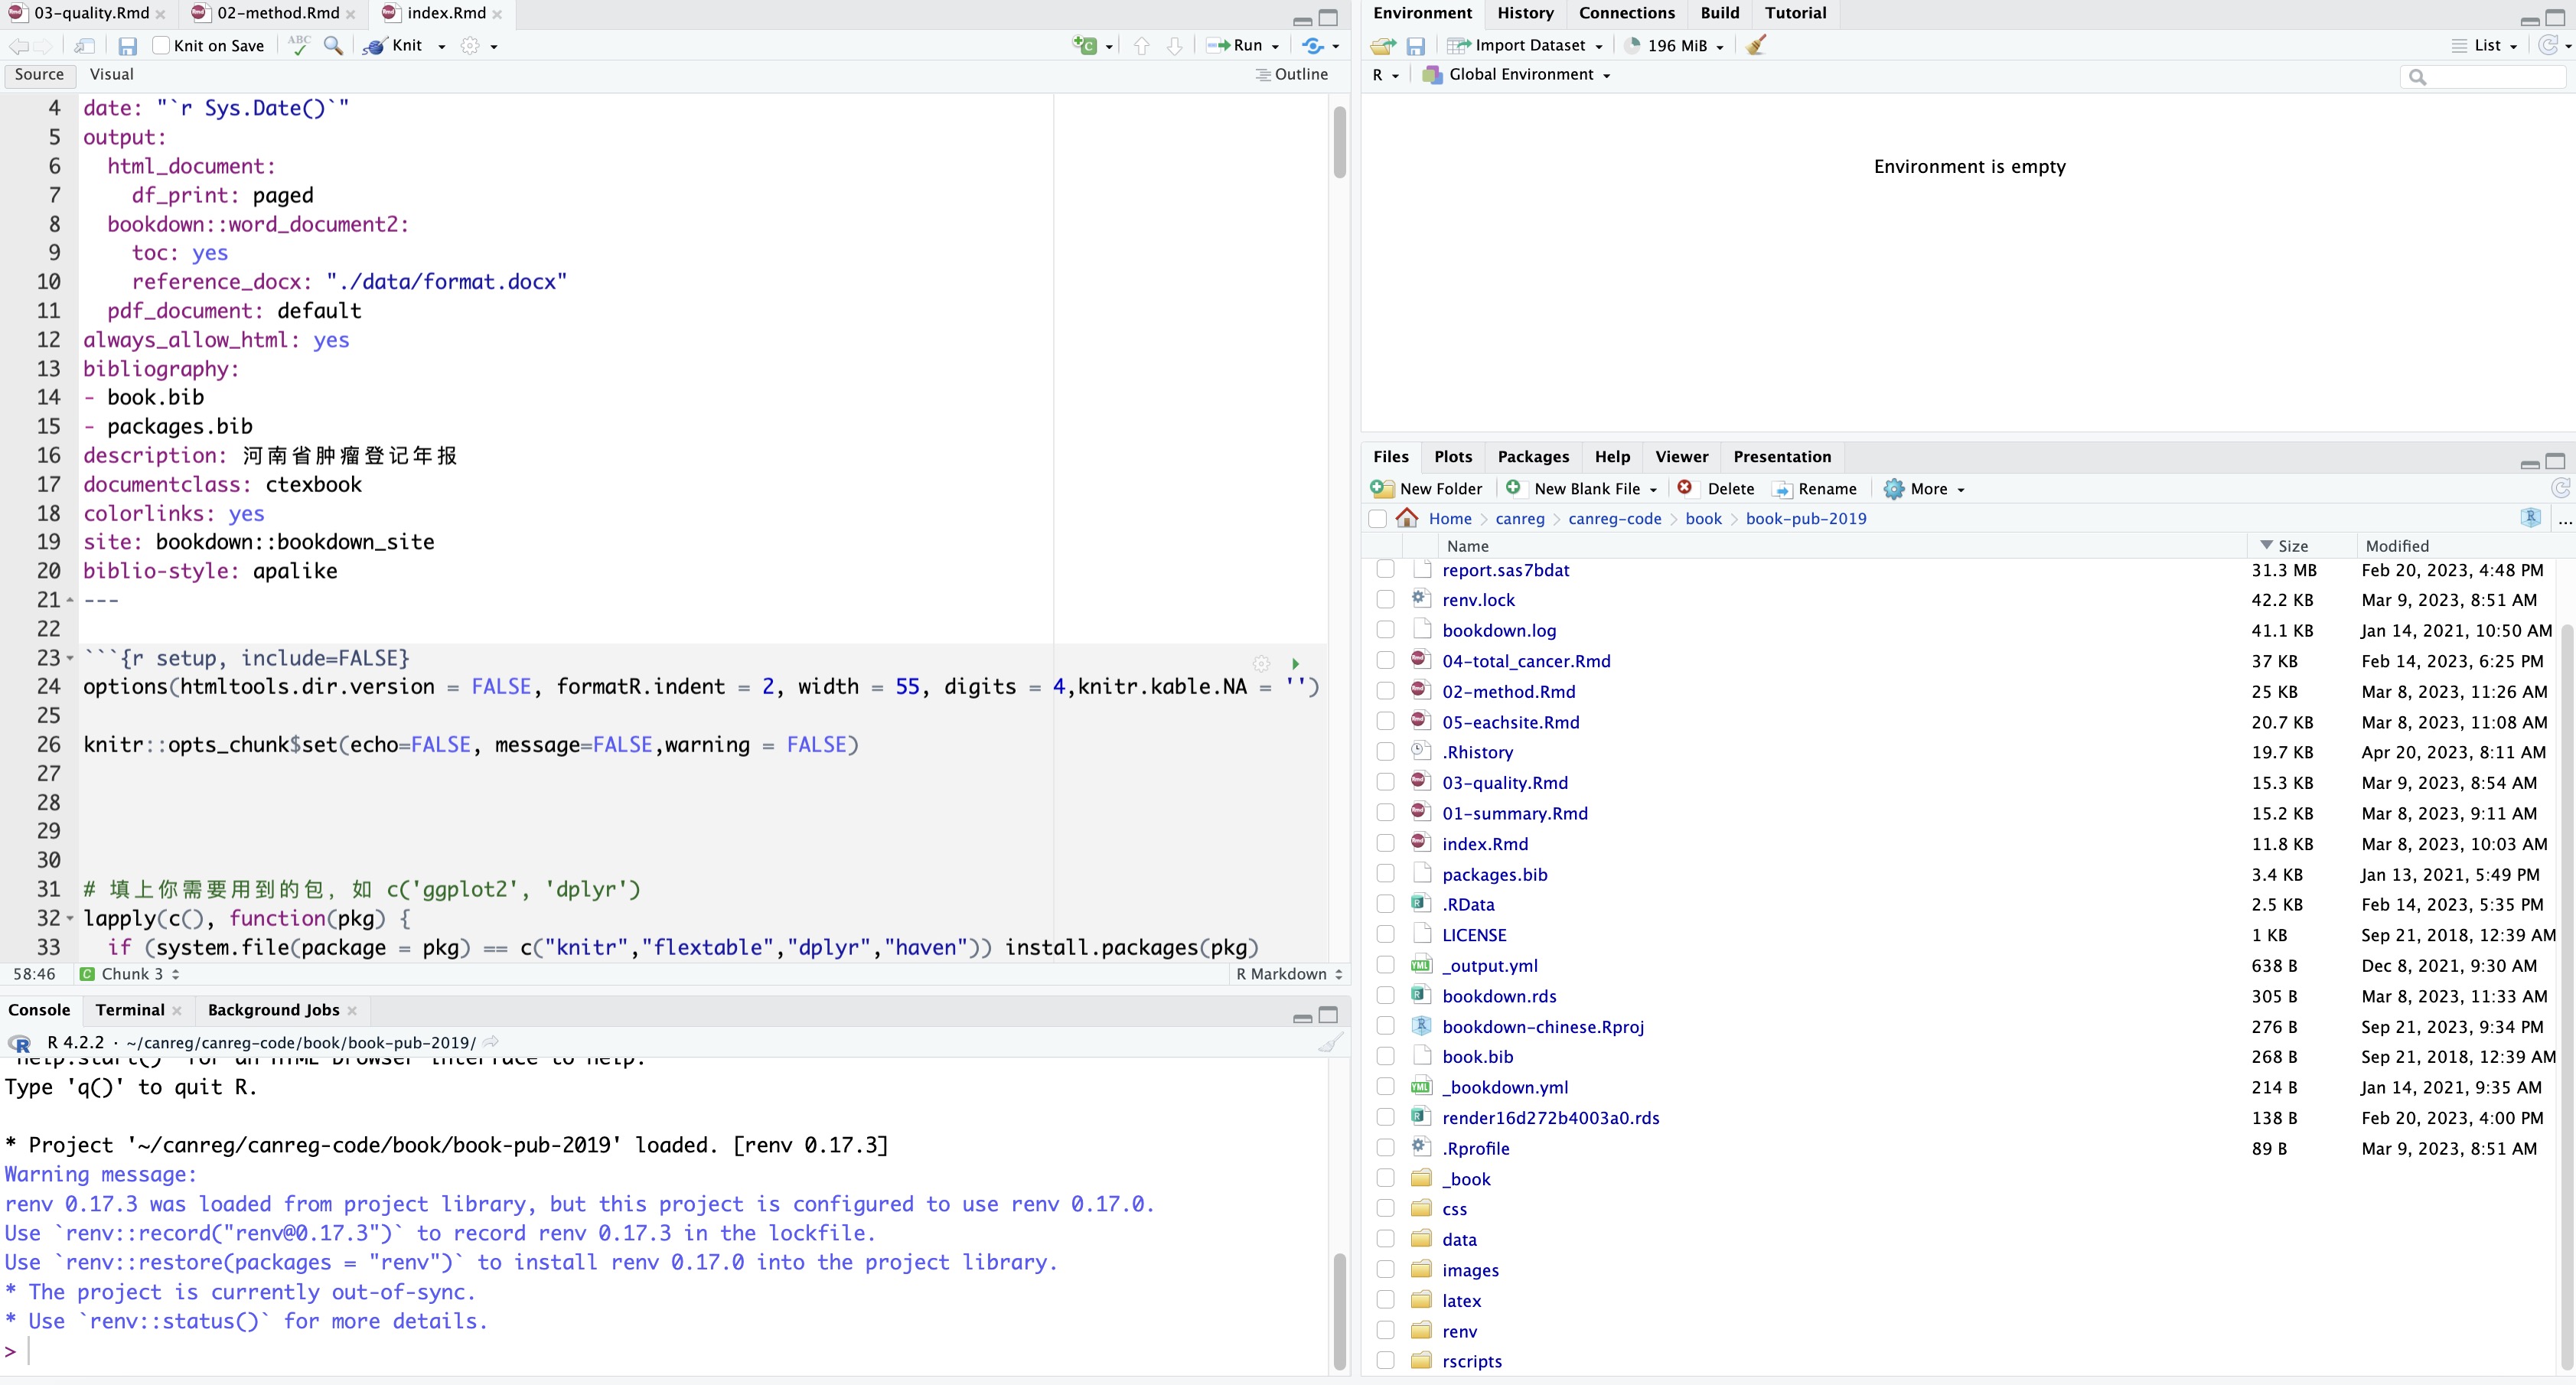The width and height of the screenshot is (2576, 1385).
Task: Open the Global Environment dropdown
Action: (x=1516, y=75)
